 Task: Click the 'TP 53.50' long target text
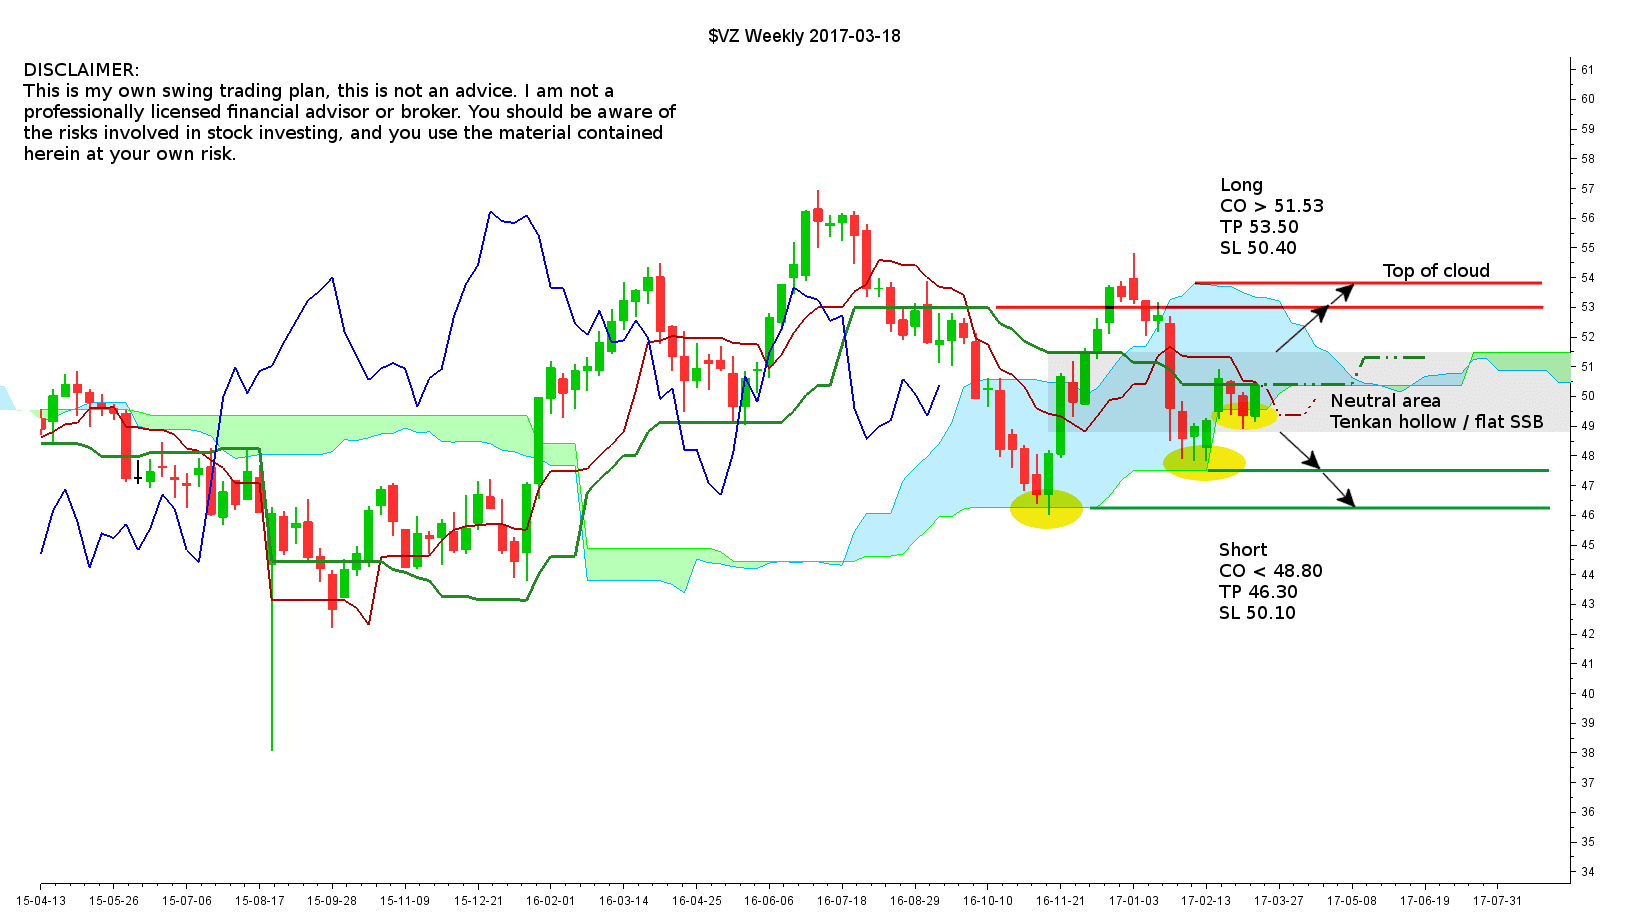(x=1259, y=227)
